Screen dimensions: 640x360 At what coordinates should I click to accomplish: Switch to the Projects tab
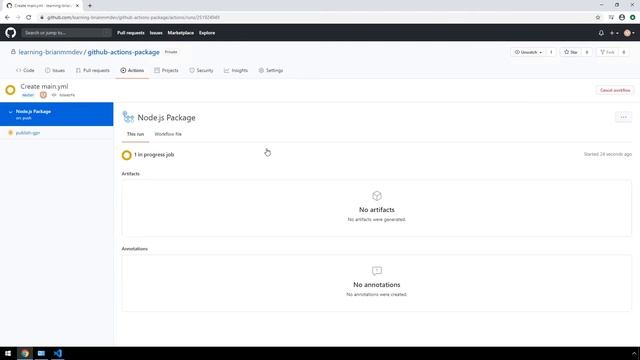coord(166,70)
